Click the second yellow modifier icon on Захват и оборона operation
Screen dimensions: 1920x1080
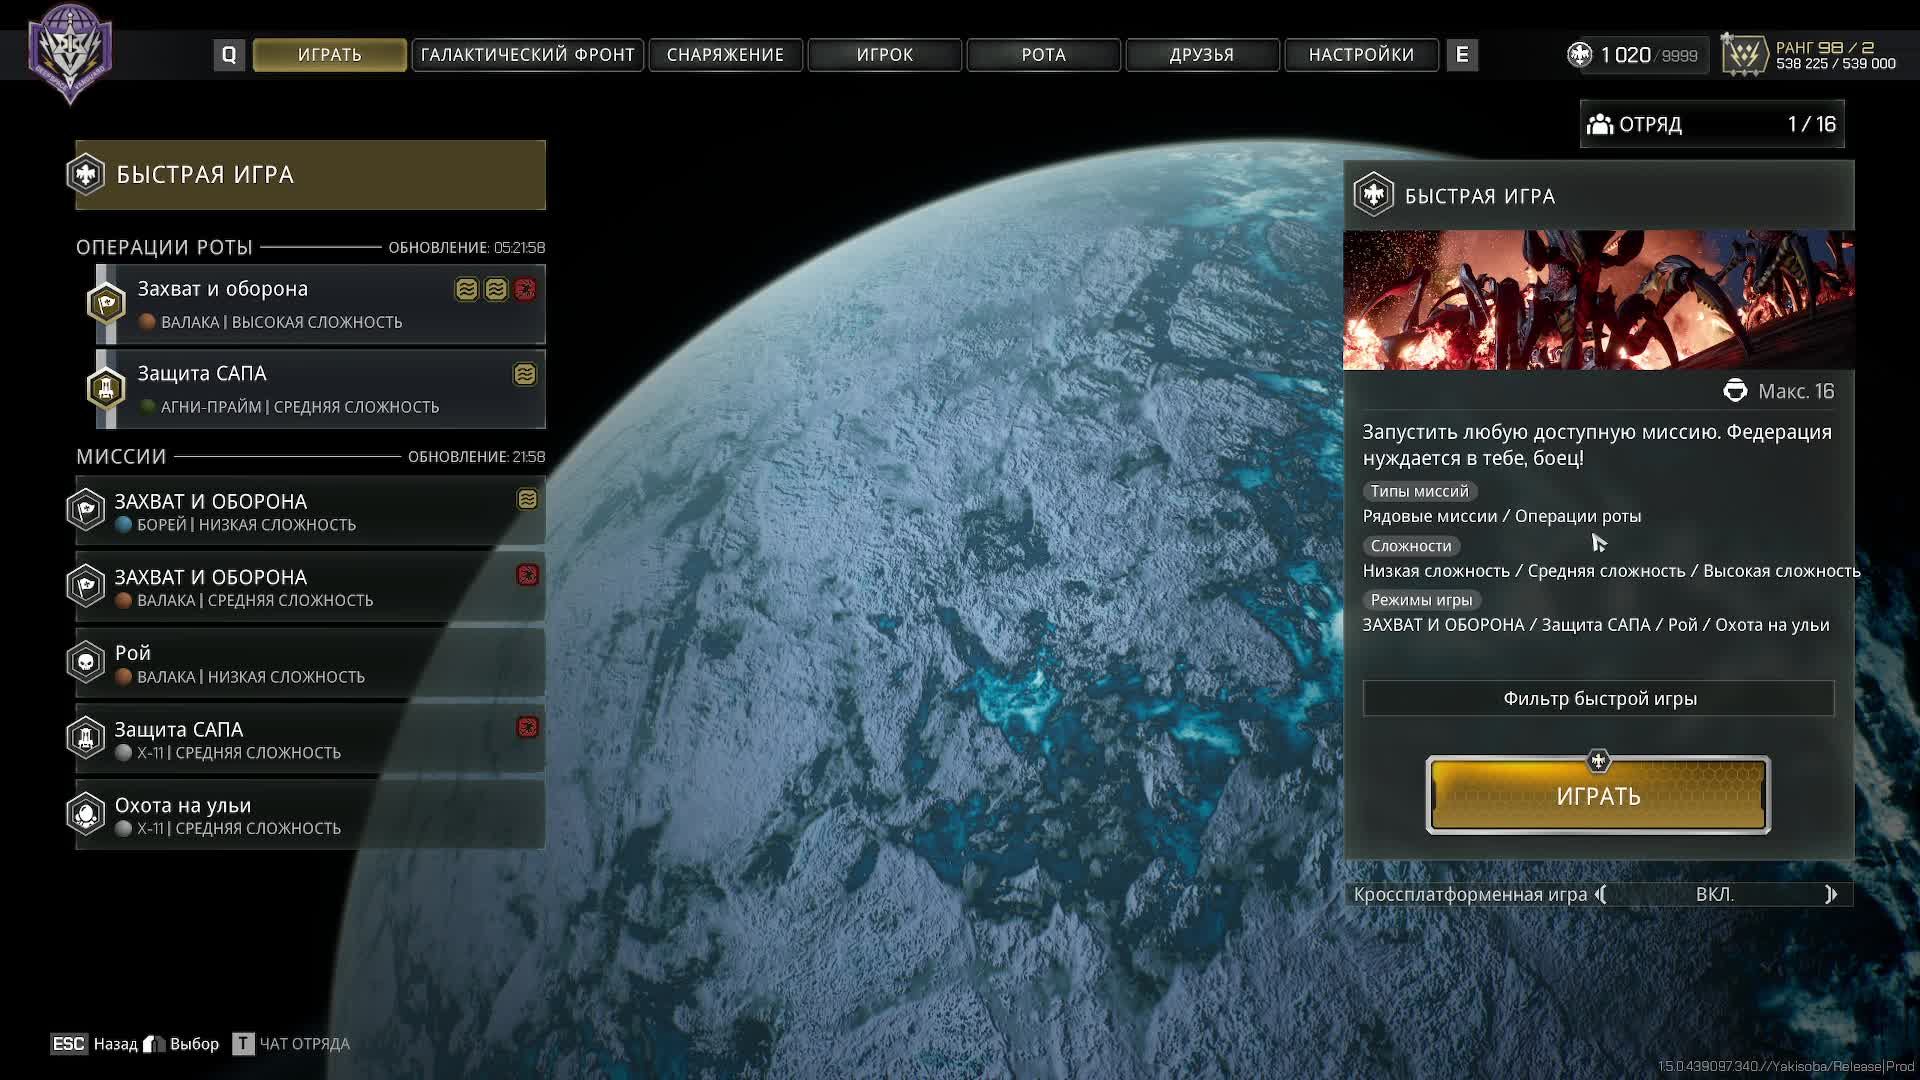point(496,290)
